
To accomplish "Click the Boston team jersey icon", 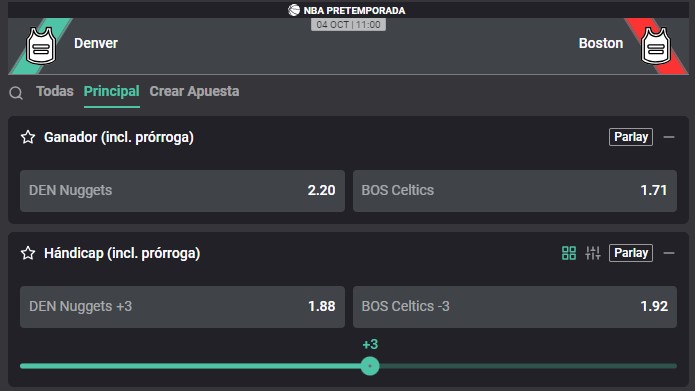I will [656, 46].
